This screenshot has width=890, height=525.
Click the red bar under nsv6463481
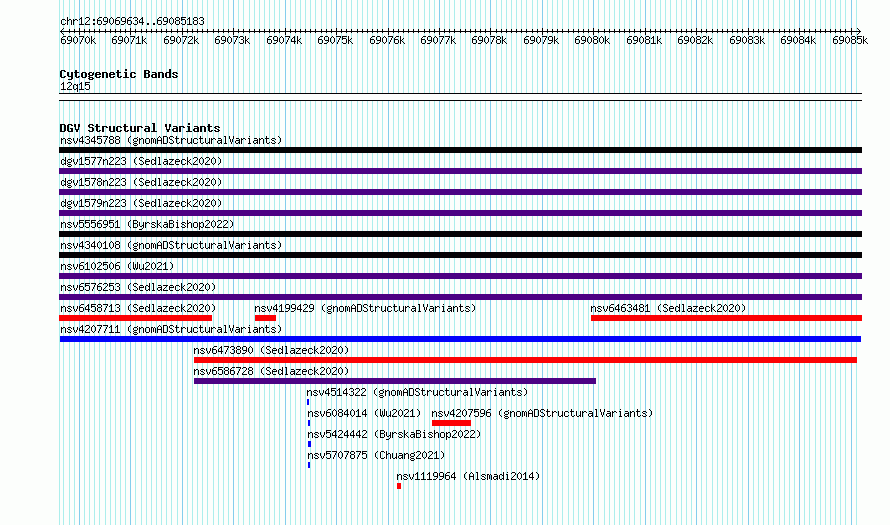point(727,318)
